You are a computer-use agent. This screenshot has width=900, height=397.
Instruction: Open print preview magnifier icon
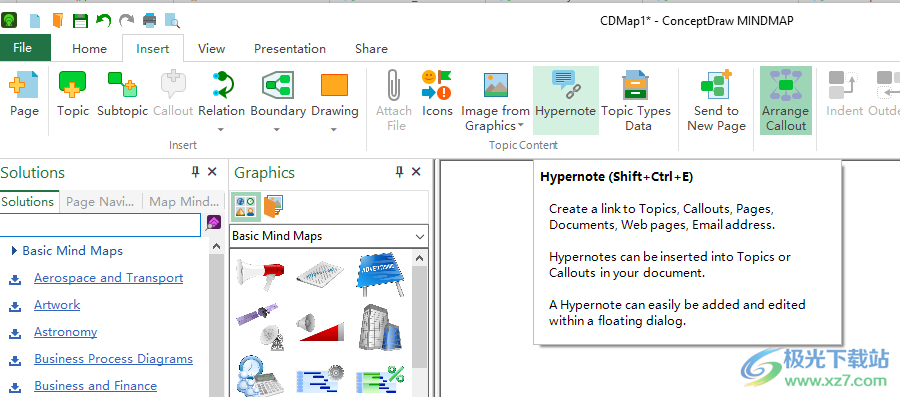click(172, 21)
